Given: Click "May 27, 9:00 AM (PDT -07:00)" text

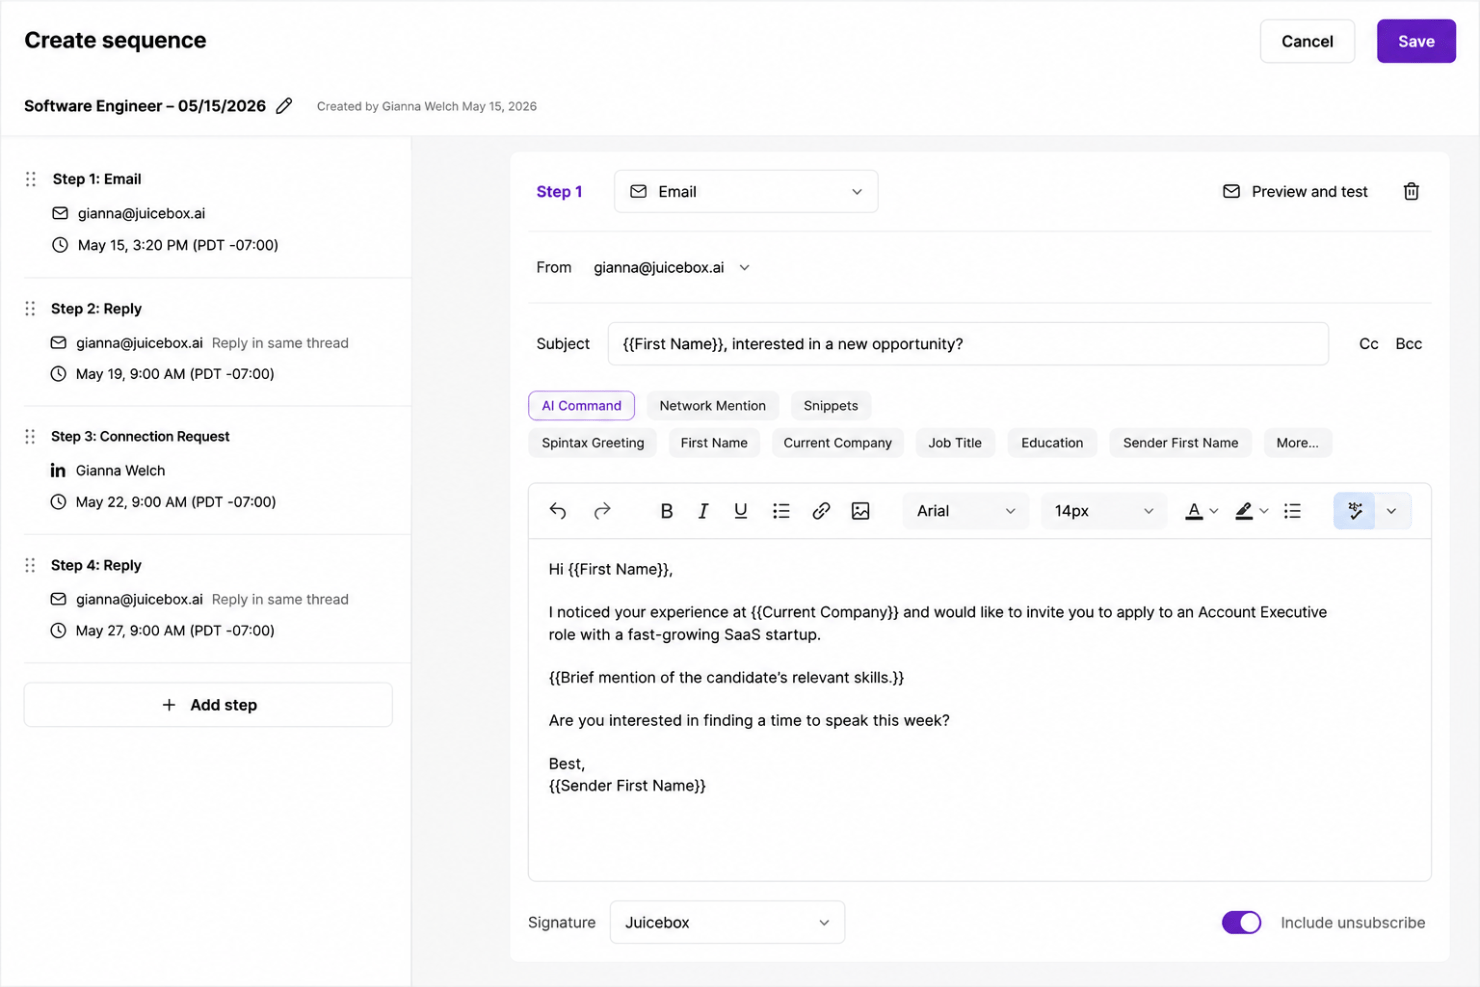Looking at the screenshot, I should tap(175, 631).
